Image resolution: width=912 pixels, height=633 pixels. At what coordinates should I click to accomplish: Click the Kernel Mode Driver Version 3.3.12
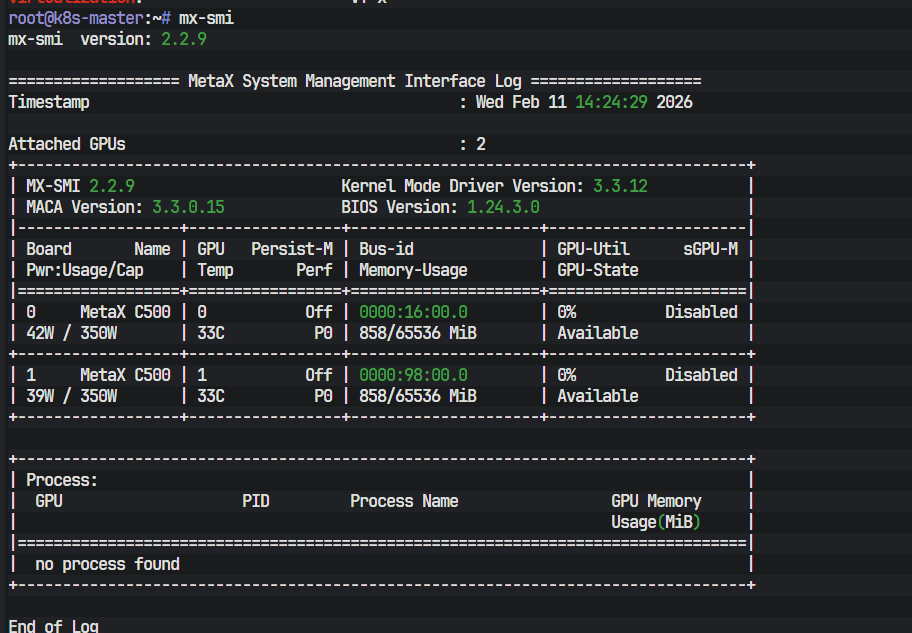(x=620, y=186)
